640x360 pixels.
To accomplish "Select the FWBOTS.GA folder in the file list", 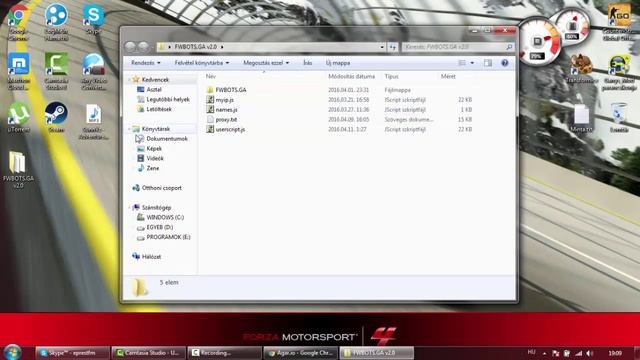I will click(231, 90).
